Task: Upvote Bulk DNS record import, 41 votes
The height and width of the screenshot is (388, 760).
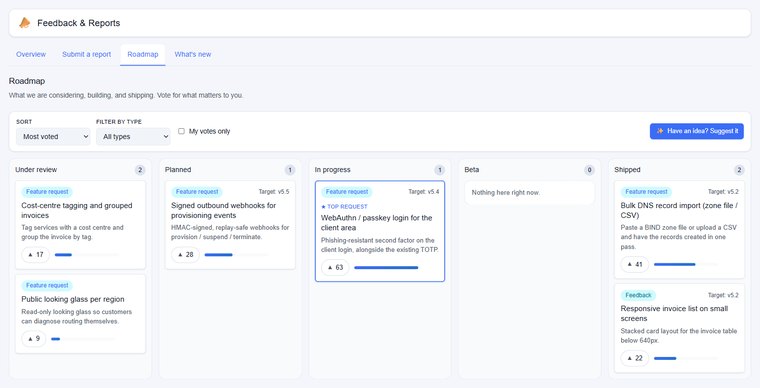Action: pyautogui.click(x=635, y=264)
